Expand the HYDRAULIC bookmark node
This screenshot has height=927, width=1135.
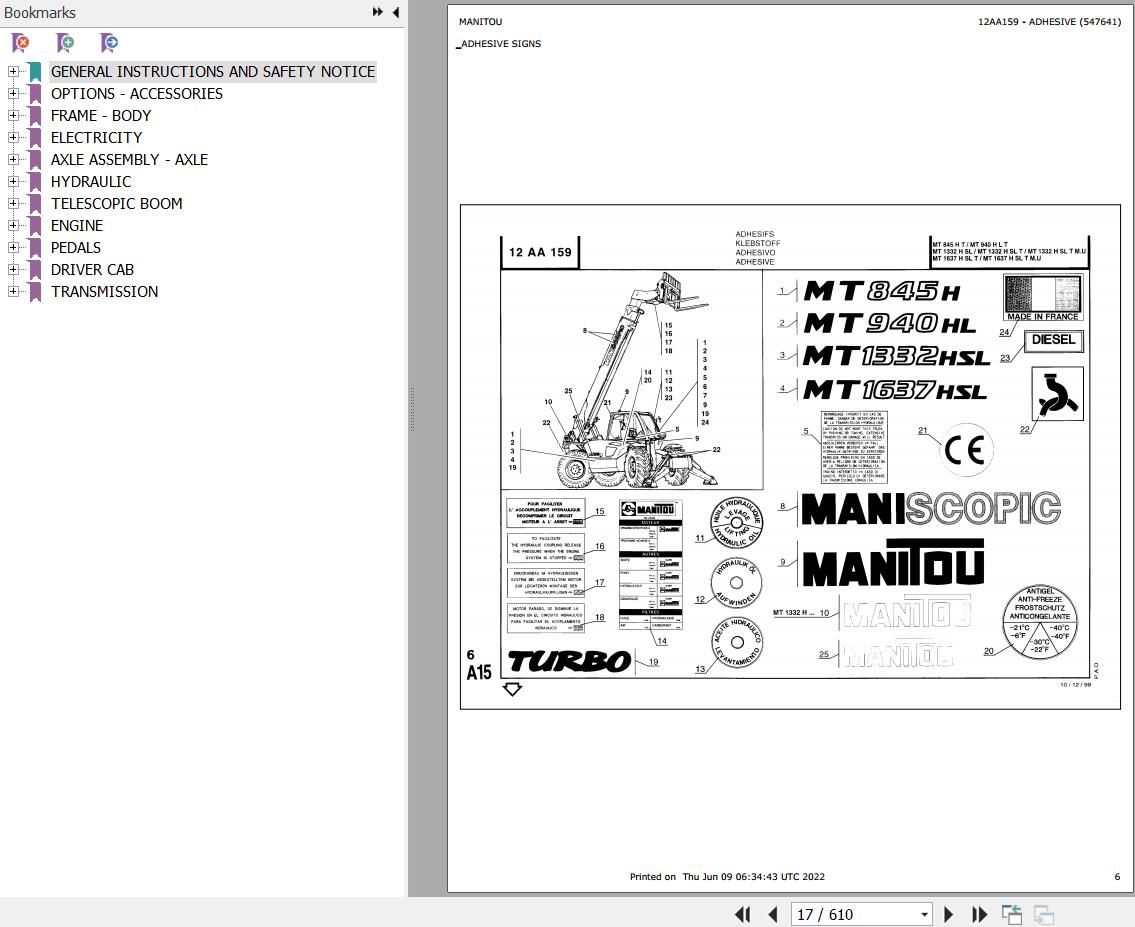13,182
